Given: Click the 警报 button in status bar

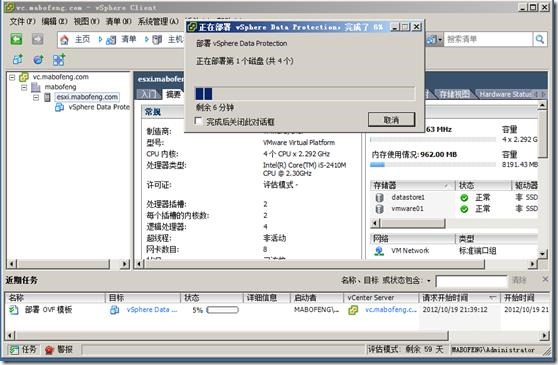Looking at the screenshot, I should click(59, 350).
